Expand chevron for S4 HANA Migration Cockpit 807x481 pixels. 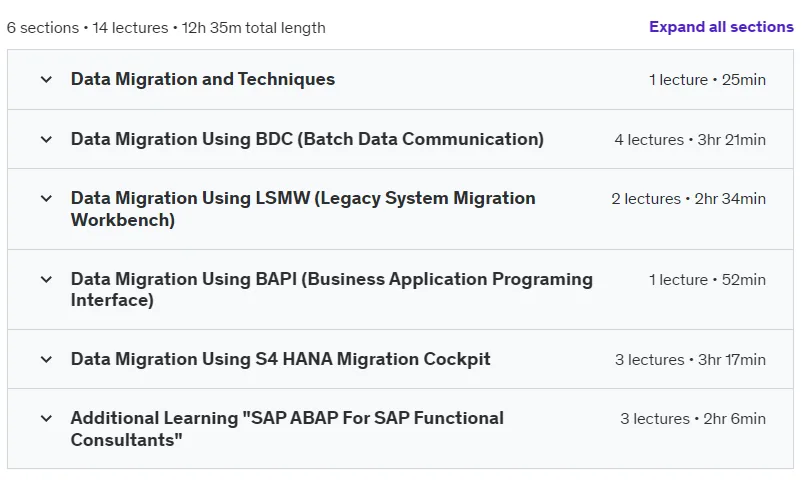(46, 359)
